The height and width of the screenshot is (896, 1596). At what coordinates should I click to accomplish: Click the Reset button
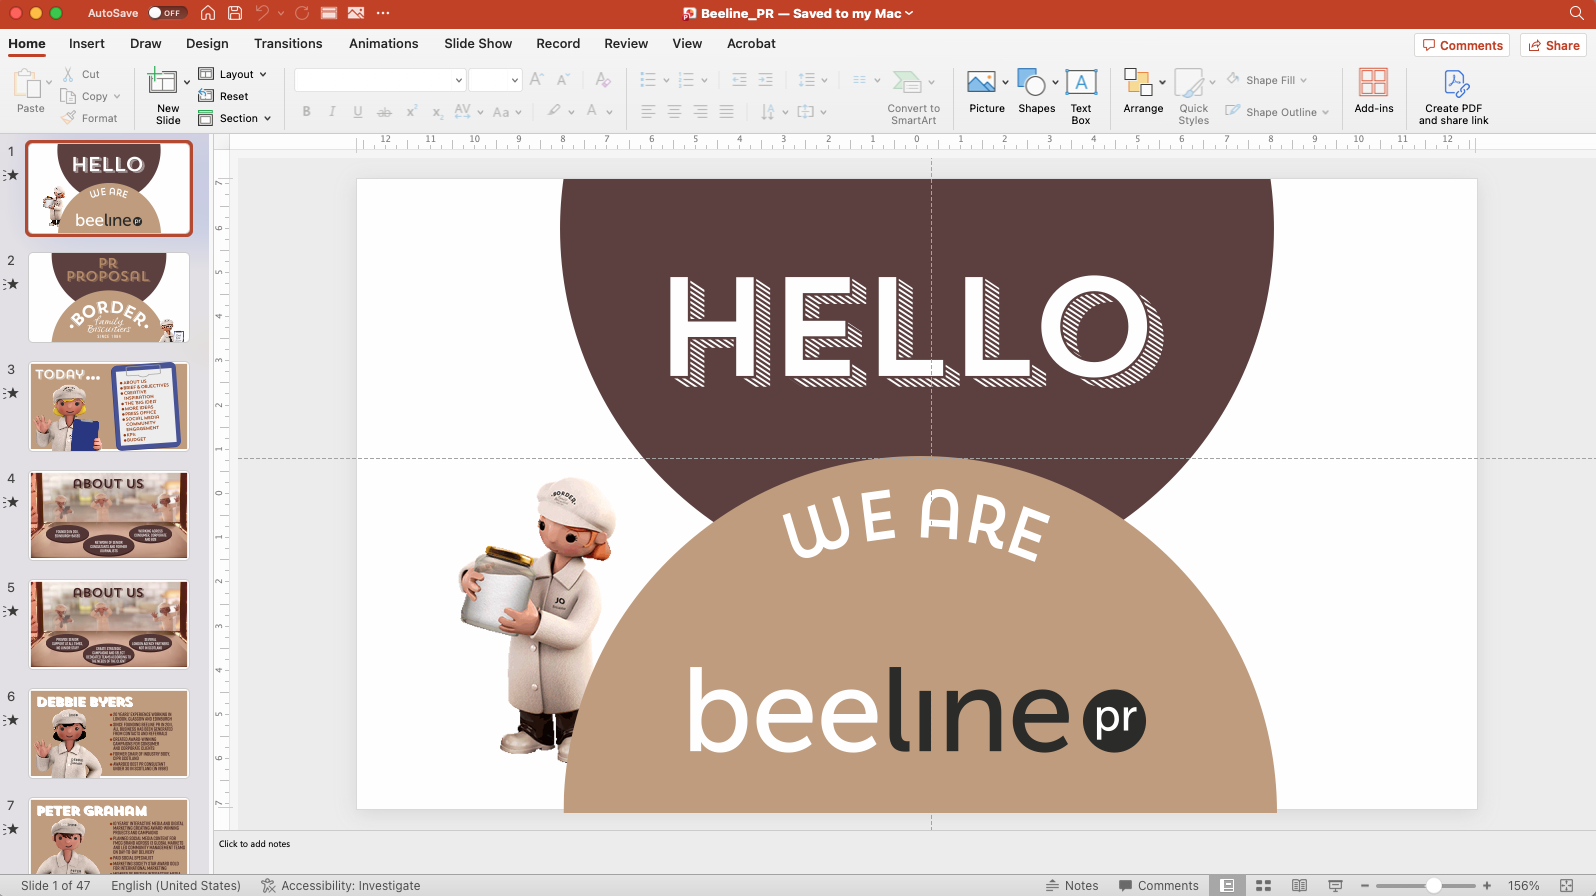coord(223,96)
